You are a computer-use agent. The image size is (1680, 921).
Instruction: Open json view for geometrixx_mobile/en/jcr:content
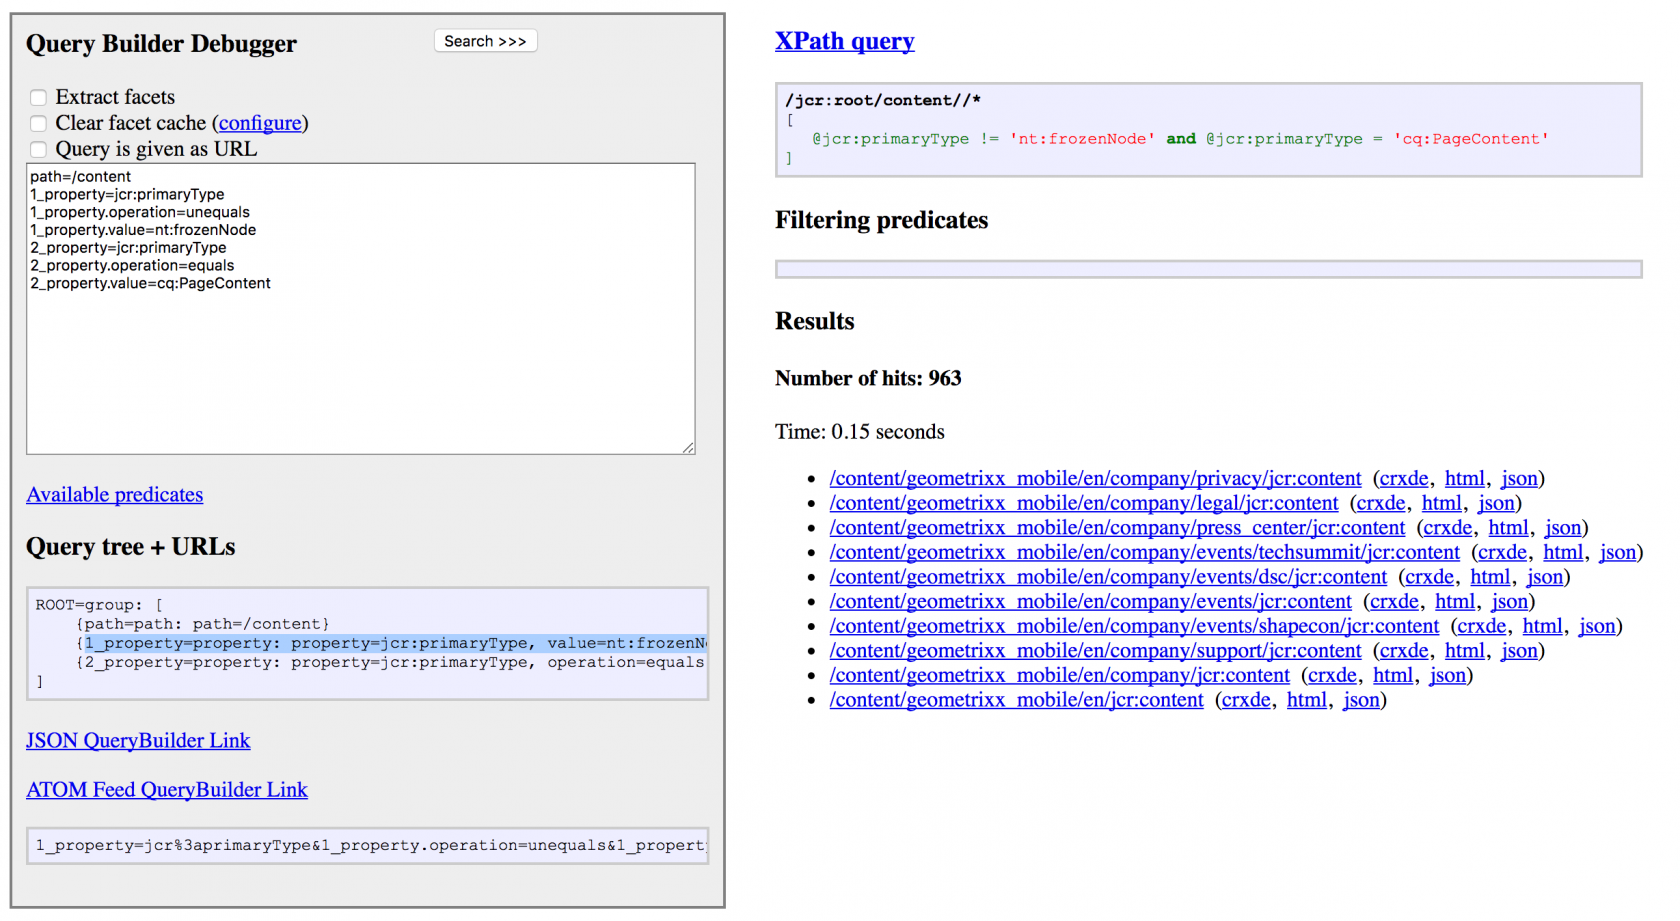(1360, 699)
